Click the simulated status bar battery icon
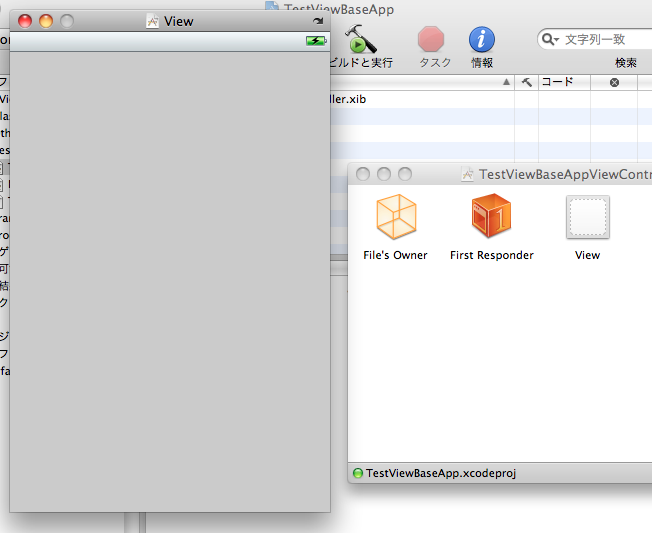The image size is (652, 533). [x=316, y=41]
